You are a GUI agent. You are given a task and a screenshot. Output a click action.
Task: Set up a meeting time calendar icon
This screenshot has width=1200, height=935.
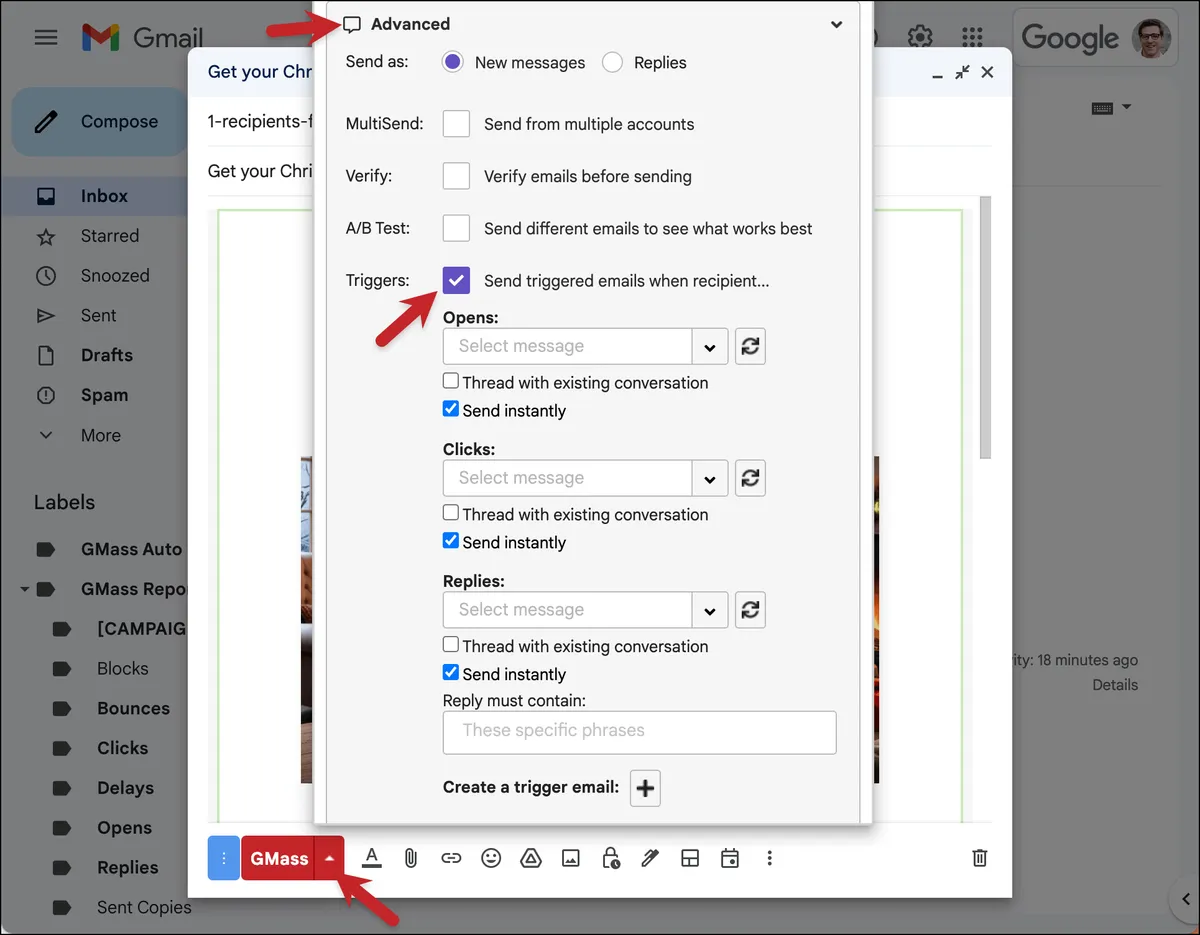[730, 858]
